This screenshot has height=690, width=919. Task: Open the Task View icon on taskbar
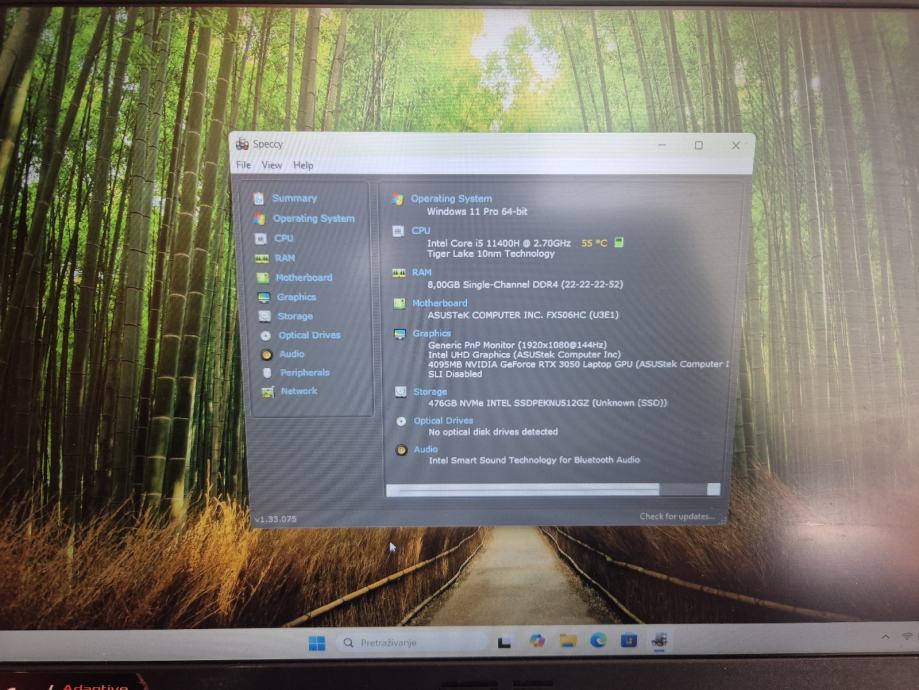click(504, 643)
